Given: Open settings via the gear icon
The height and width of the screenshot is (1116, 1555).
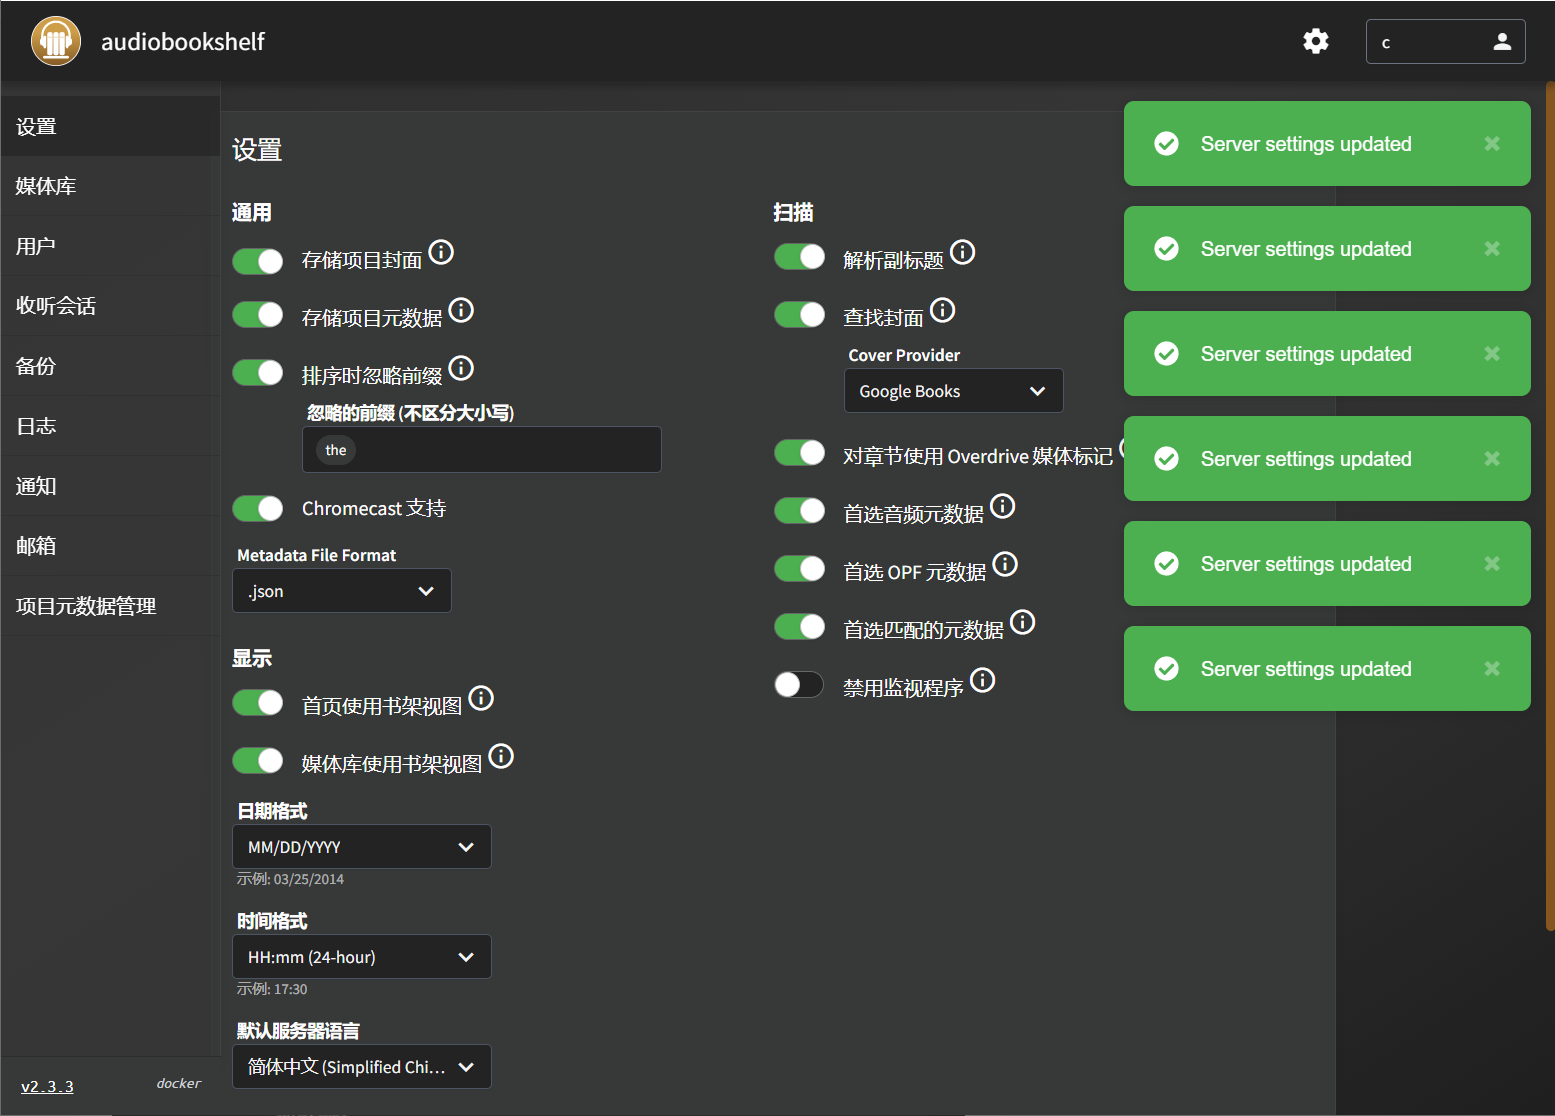Looking at the screenshot, I should 1316,41.
